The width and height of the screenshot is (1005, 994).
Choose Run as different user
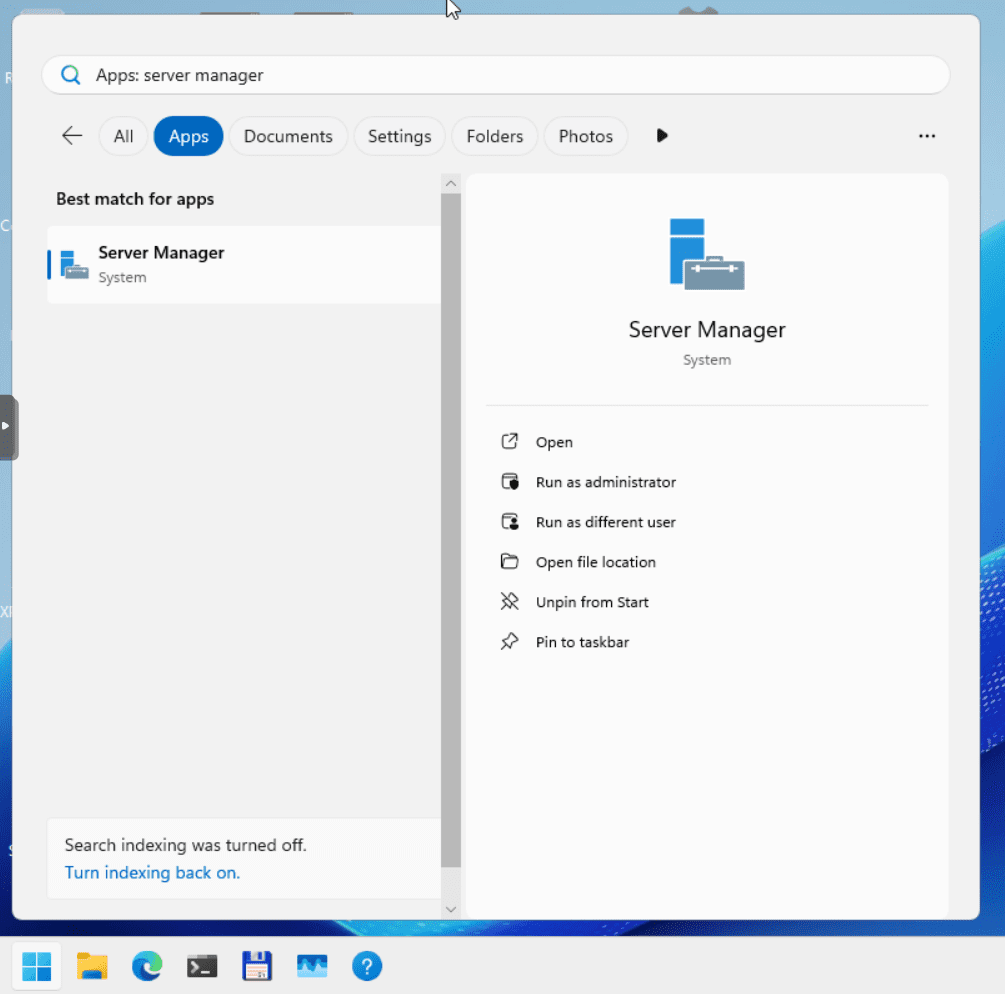point(605,522)
